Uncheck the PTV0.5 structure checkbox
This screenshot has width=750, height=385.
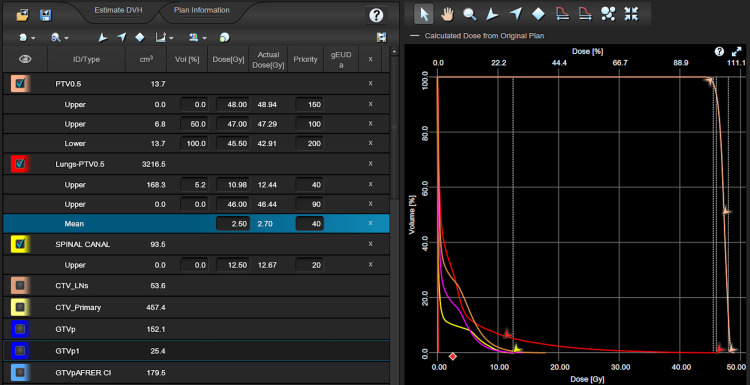[x=20, y=84]
